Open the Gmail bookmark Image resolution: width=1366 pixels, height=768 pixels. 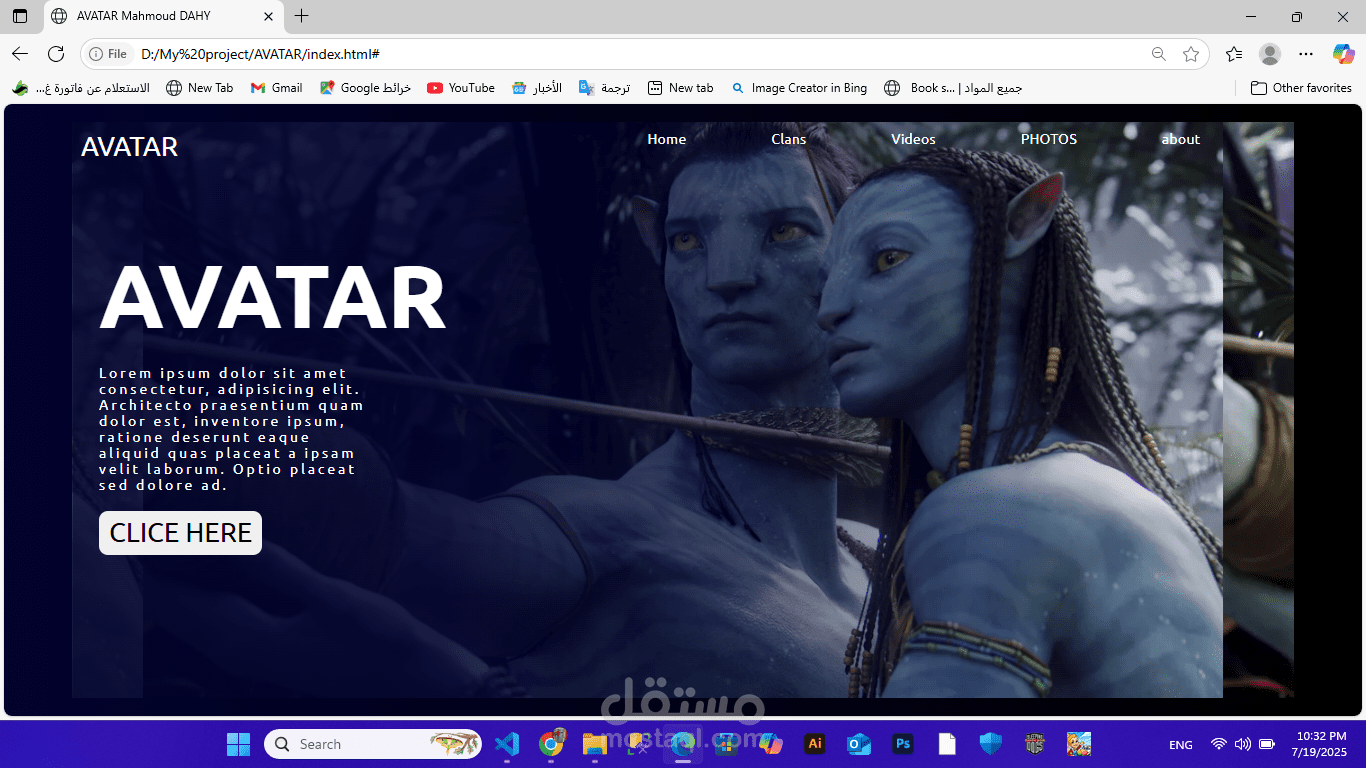click(x=276, y=88)
